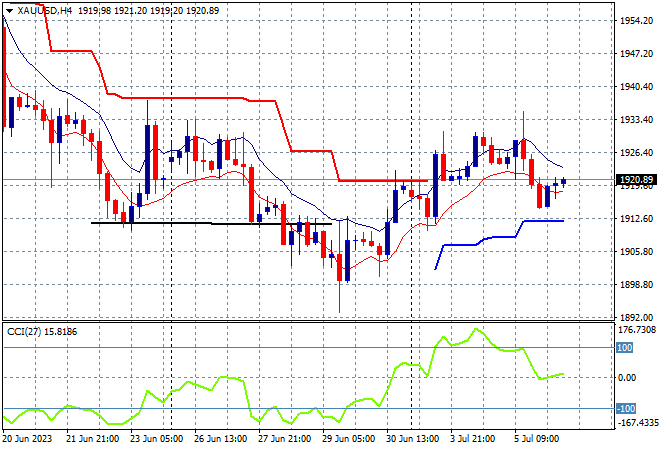This screenshot has height=450, width=660.
Task: Select the black horizontal support line
Action: click(211, 224)
